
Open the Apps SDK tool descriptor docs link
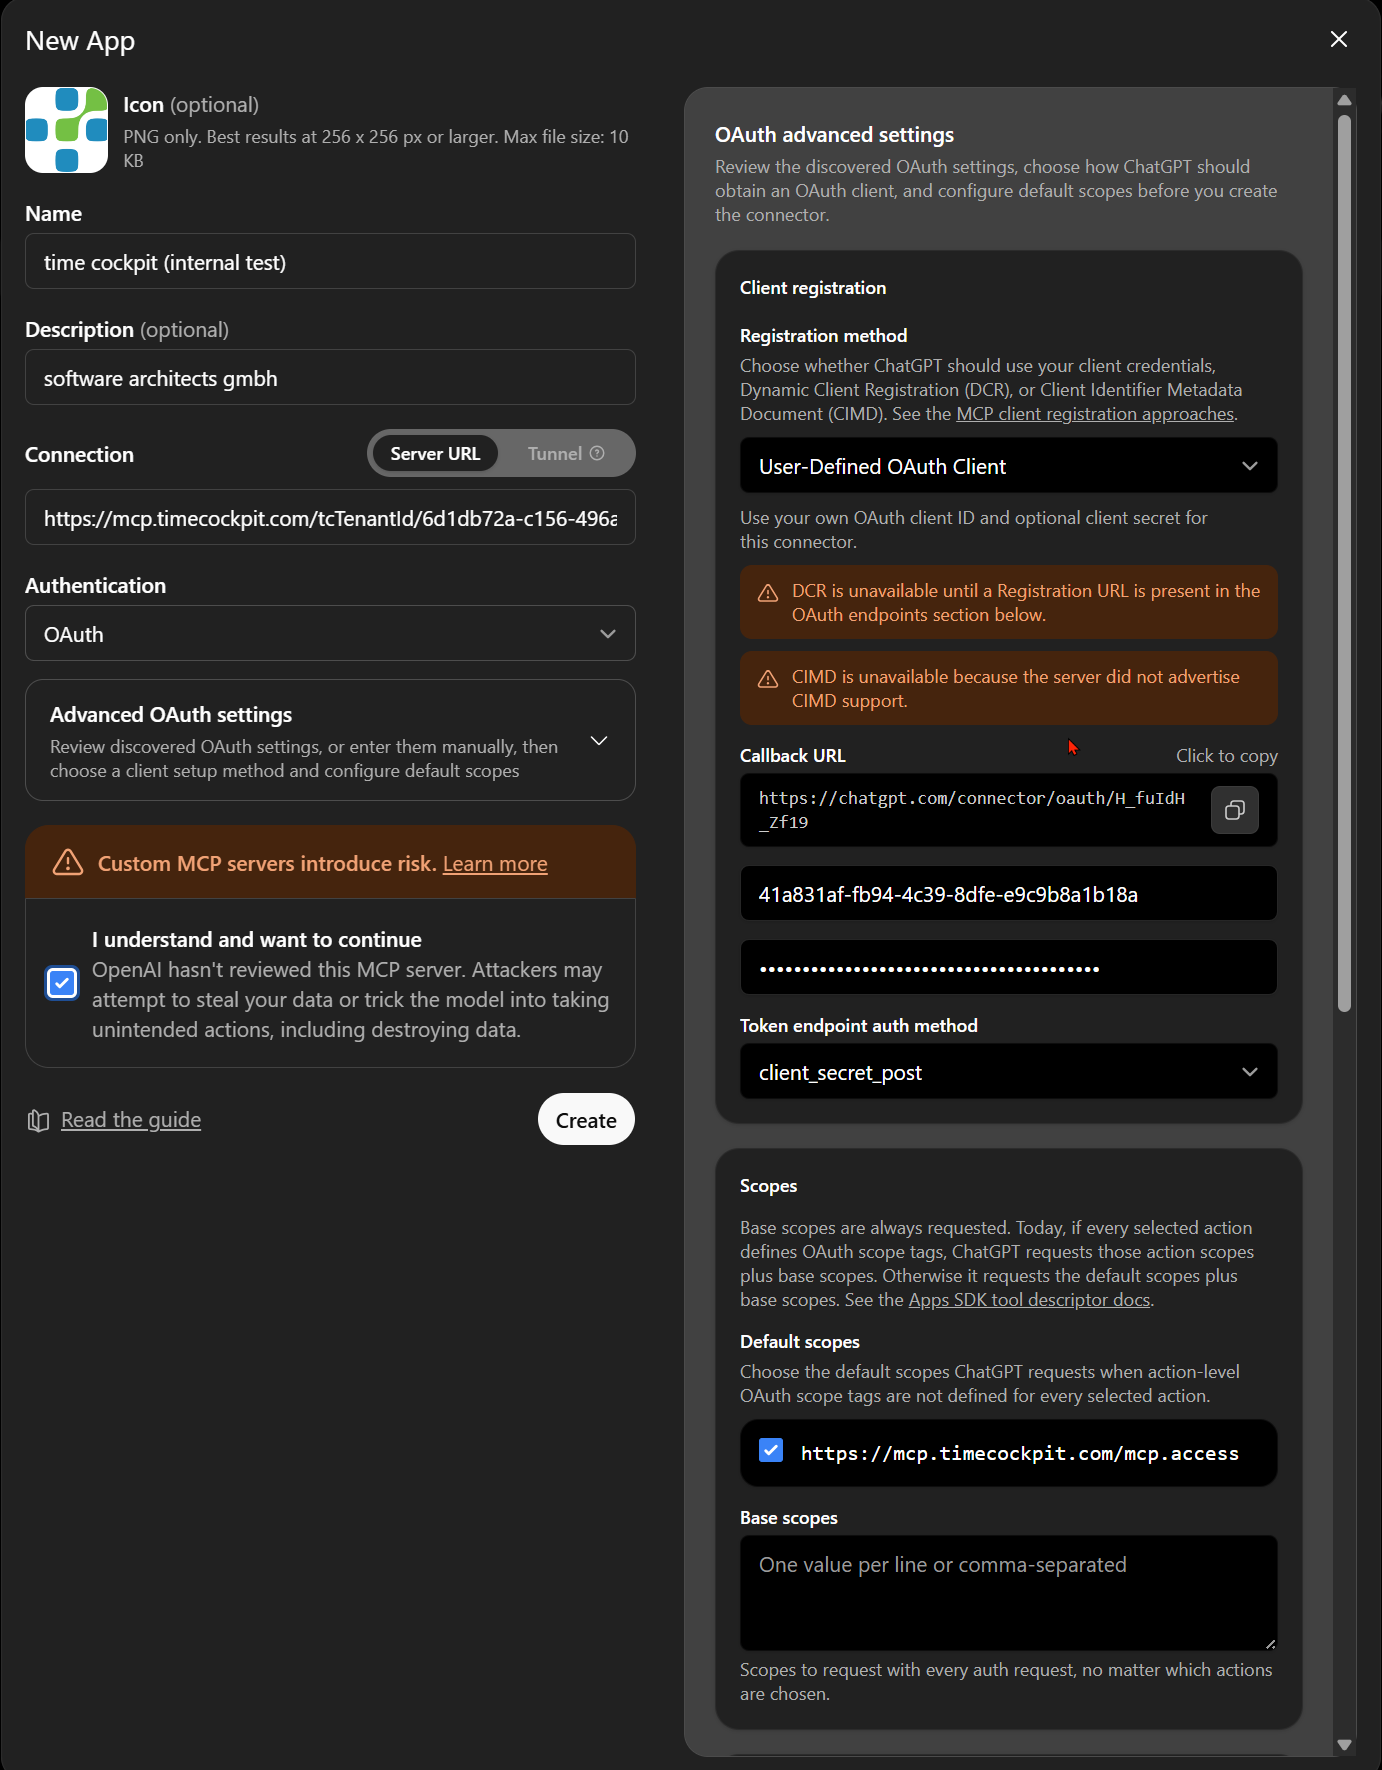click(x=1029, y=1300)
